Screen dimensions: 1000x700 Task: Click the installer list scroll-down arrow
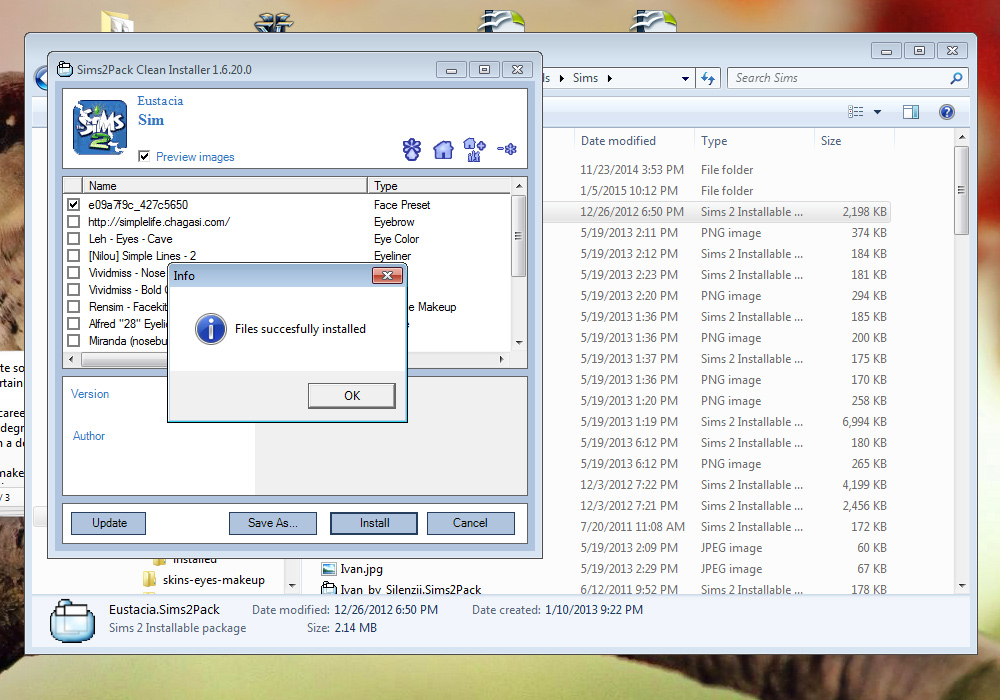pos(519,342)
